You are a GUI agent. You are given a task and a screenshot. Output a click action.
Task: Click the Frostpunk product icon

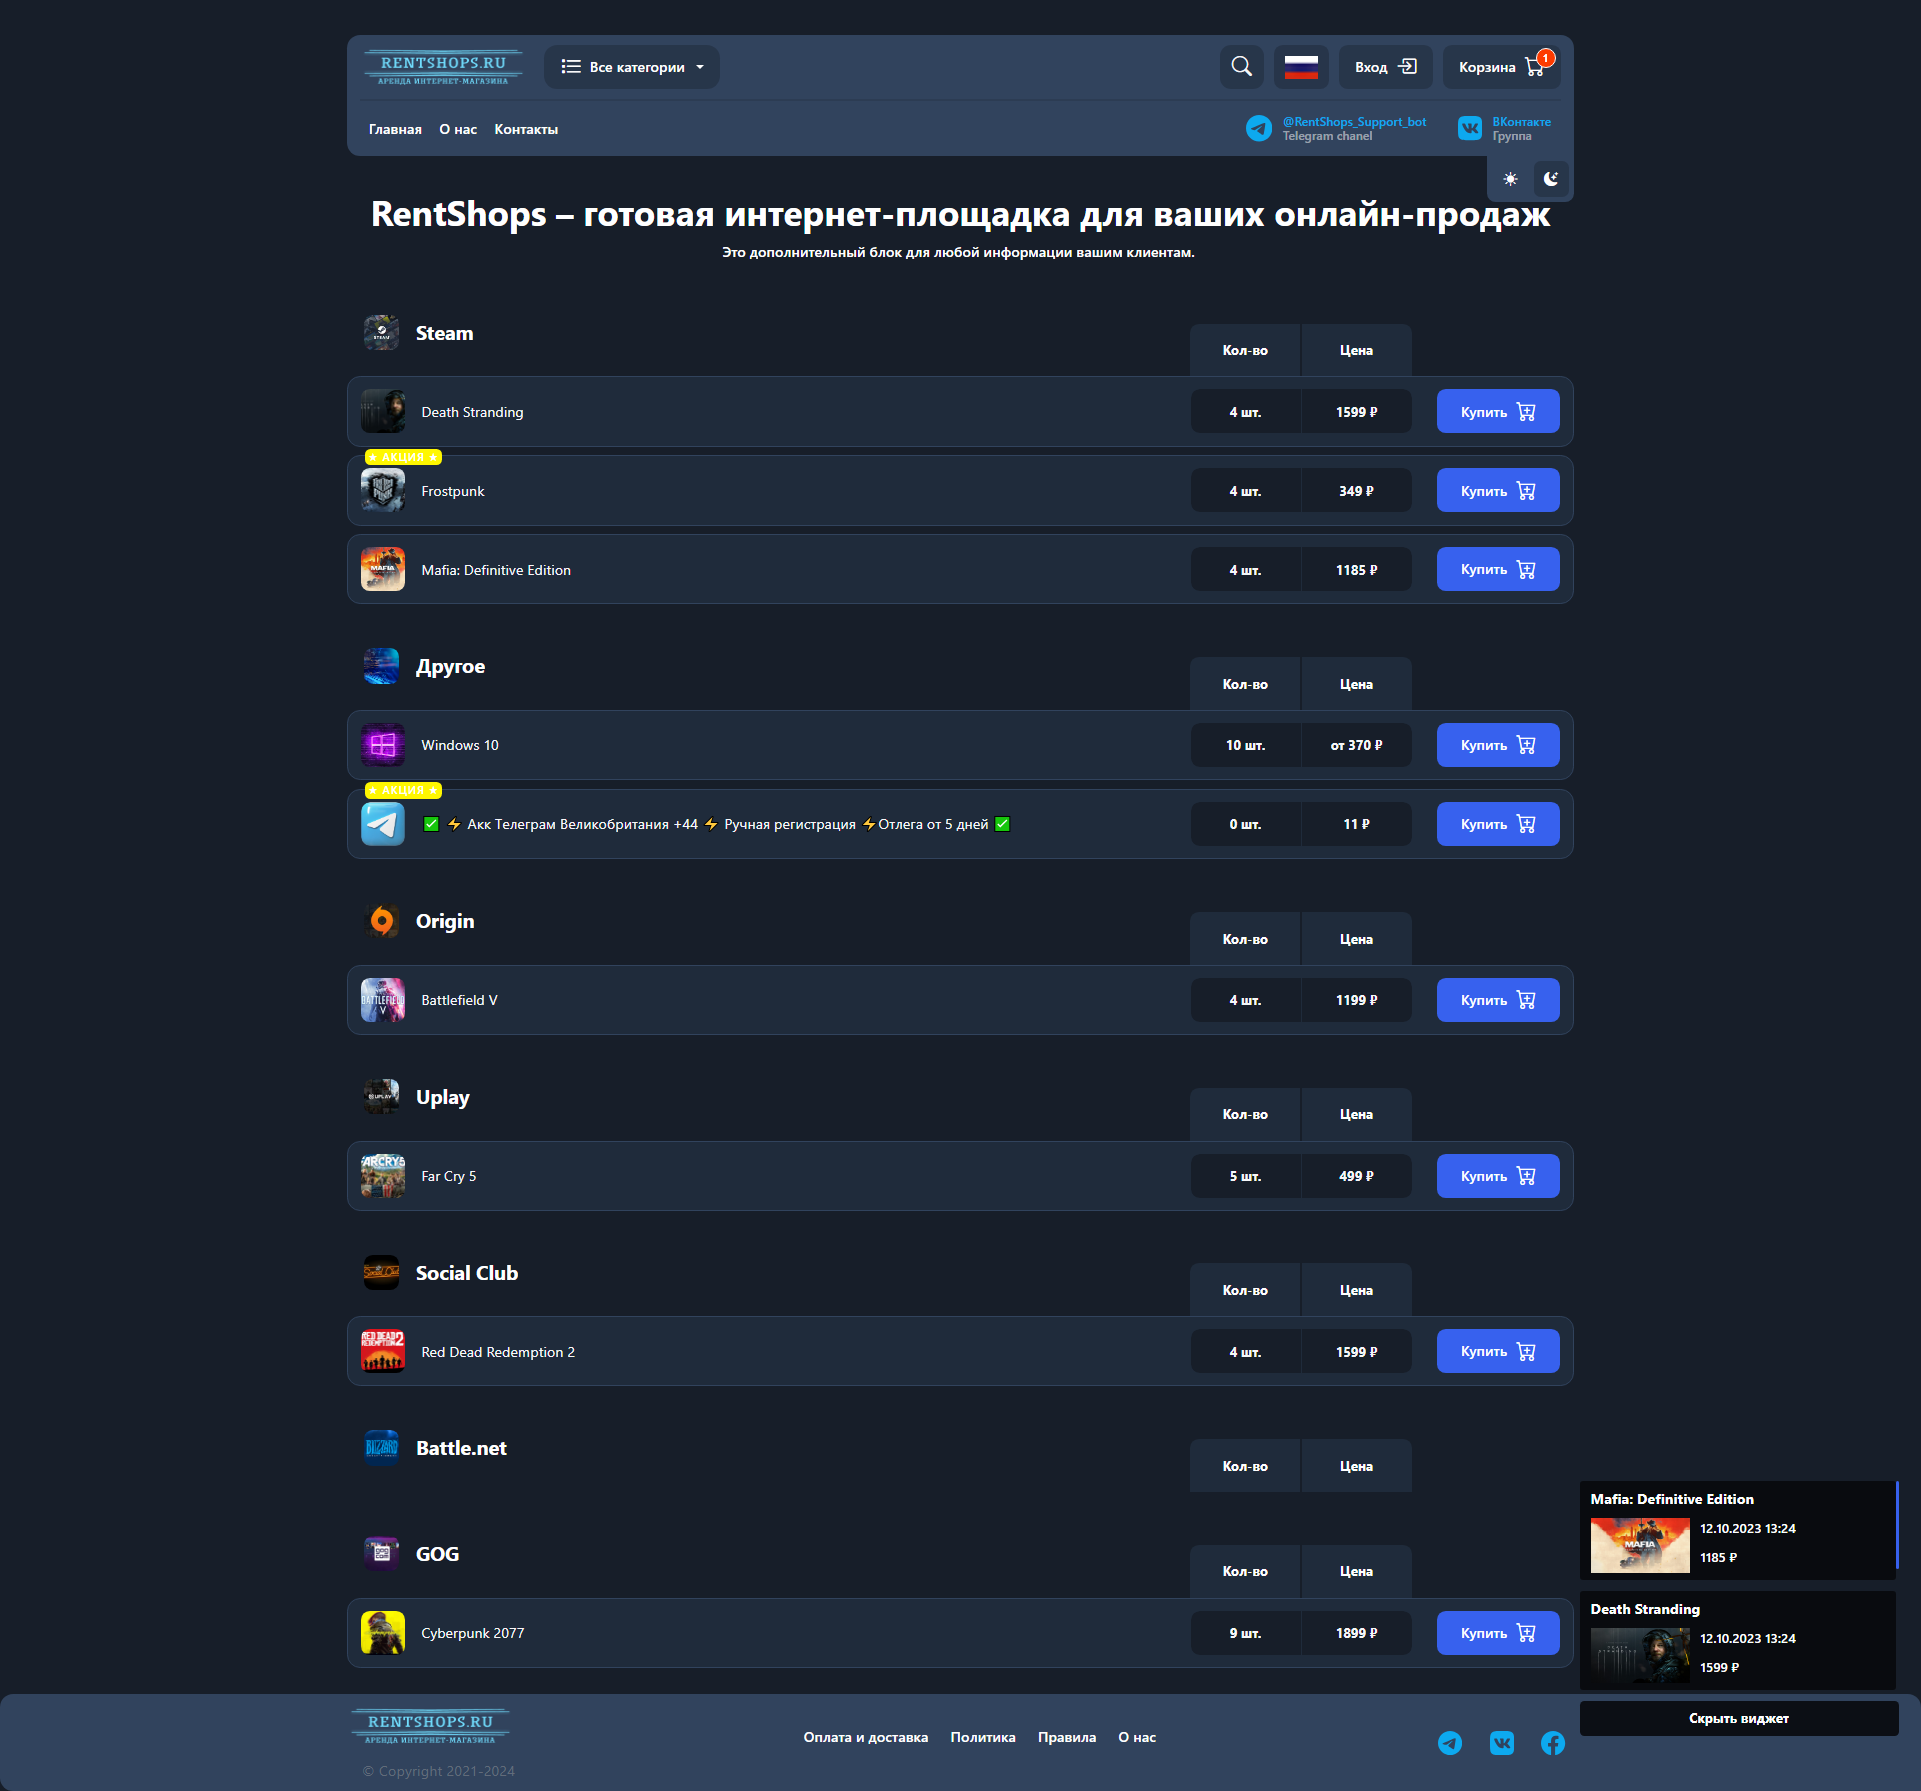click(x=383, y=490)
